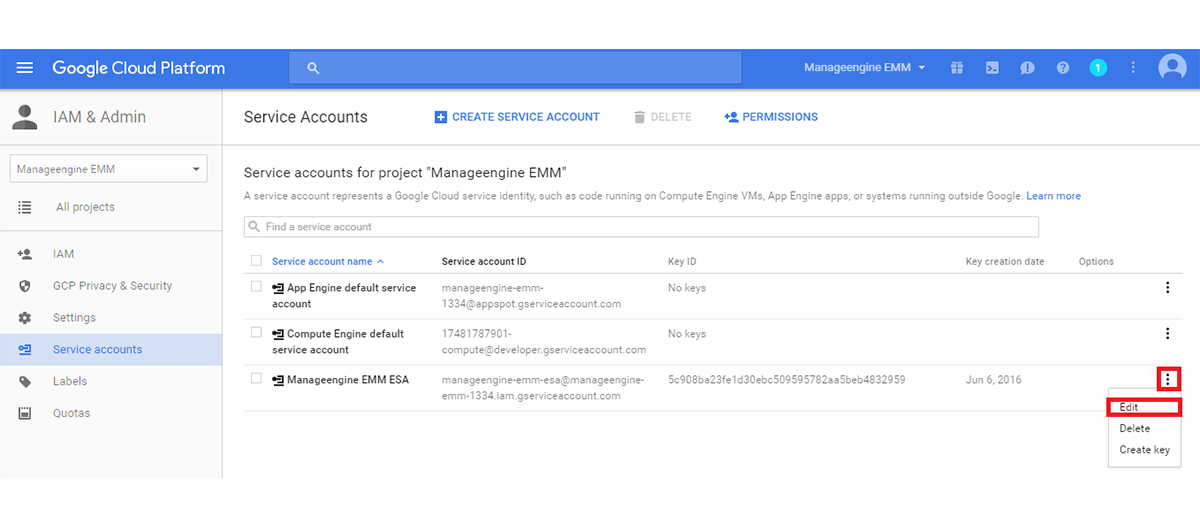Open options for Manageengine EMM ESA account
This screenshot has width=1200, height=526.
pyautogui.click(x=1167, y=380)
